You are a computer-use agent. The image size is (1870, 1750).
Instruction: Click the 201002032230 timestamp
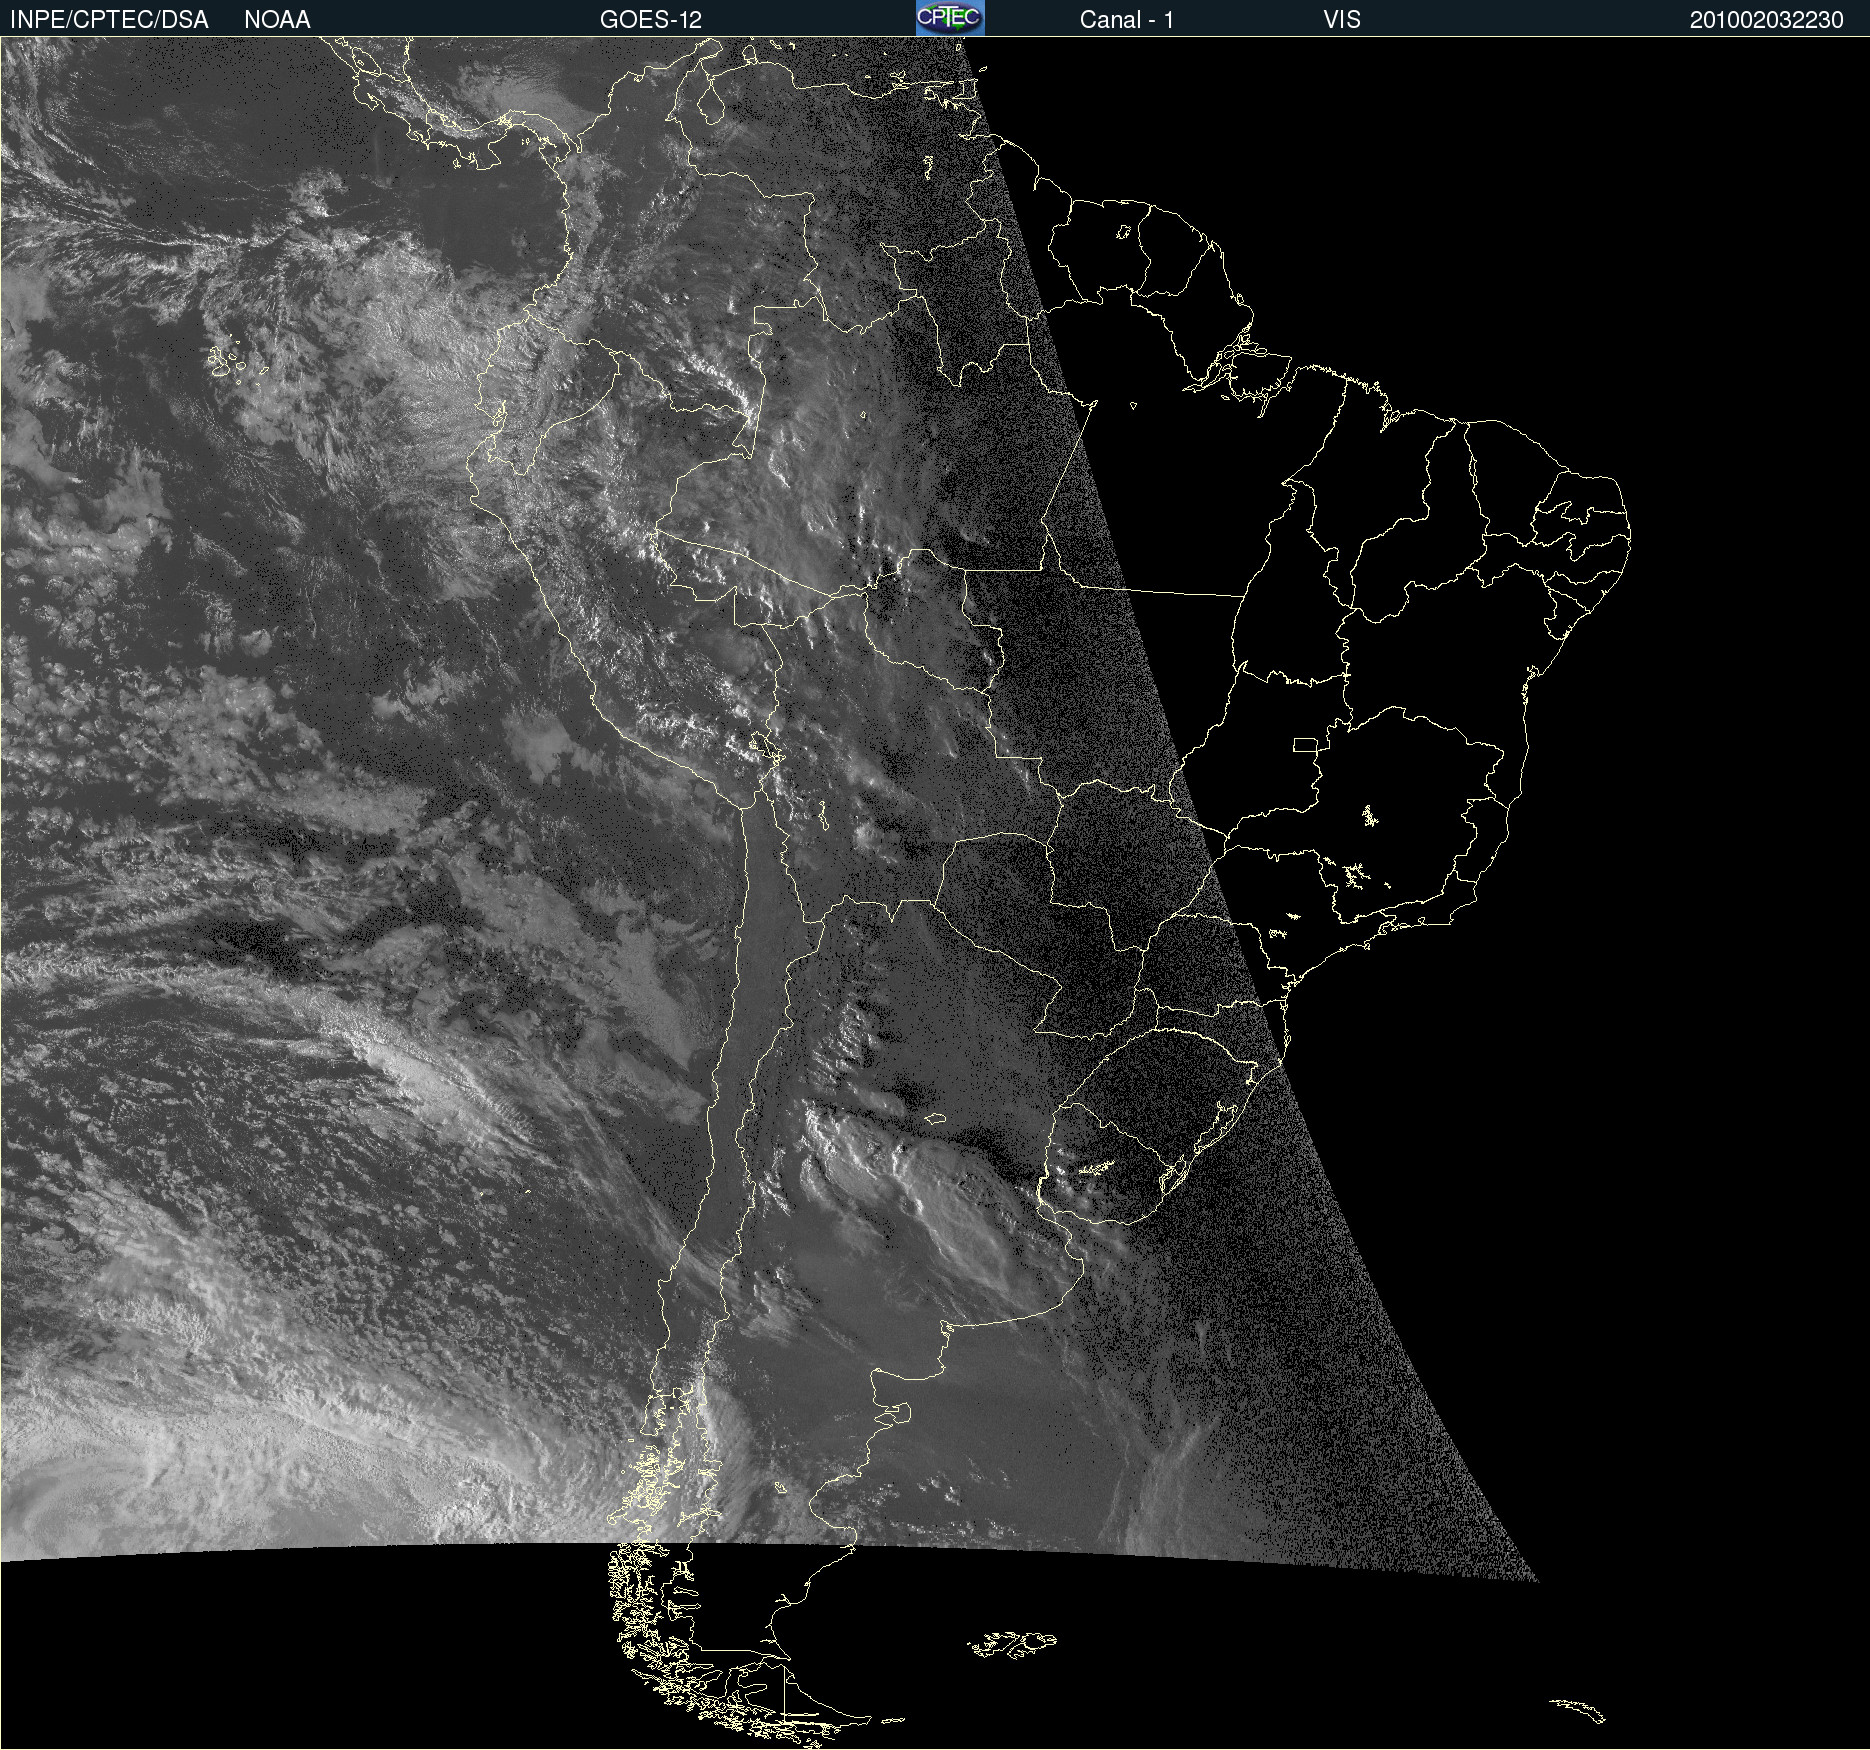(x=1767, y=20)
